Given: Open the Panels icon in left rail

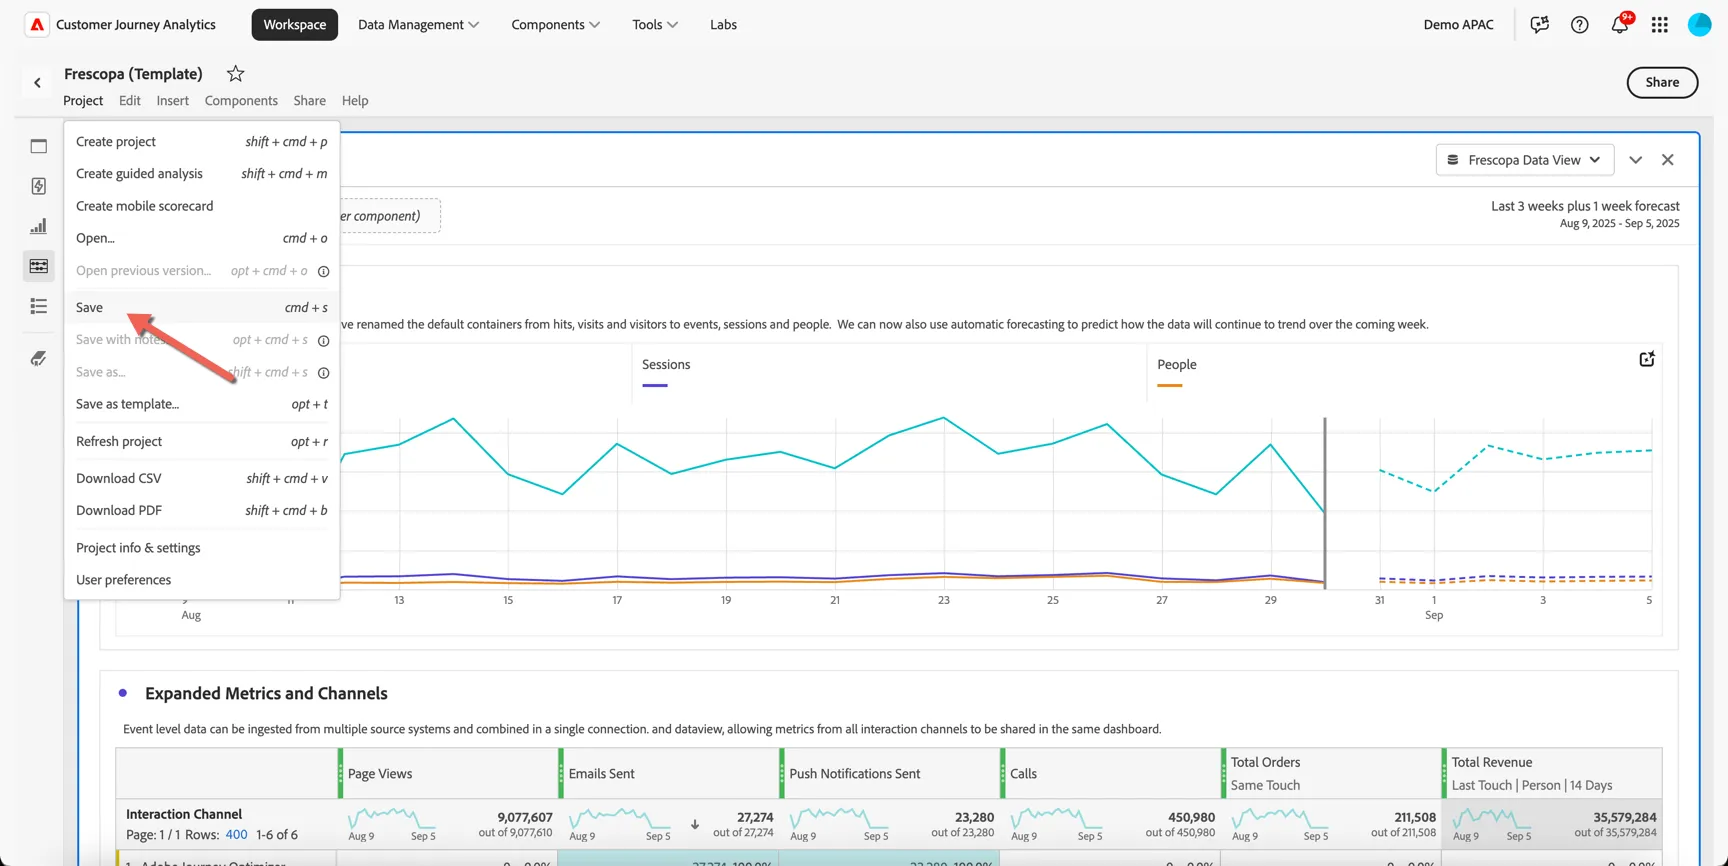Looking at the screenshot, I should [38, 146].
